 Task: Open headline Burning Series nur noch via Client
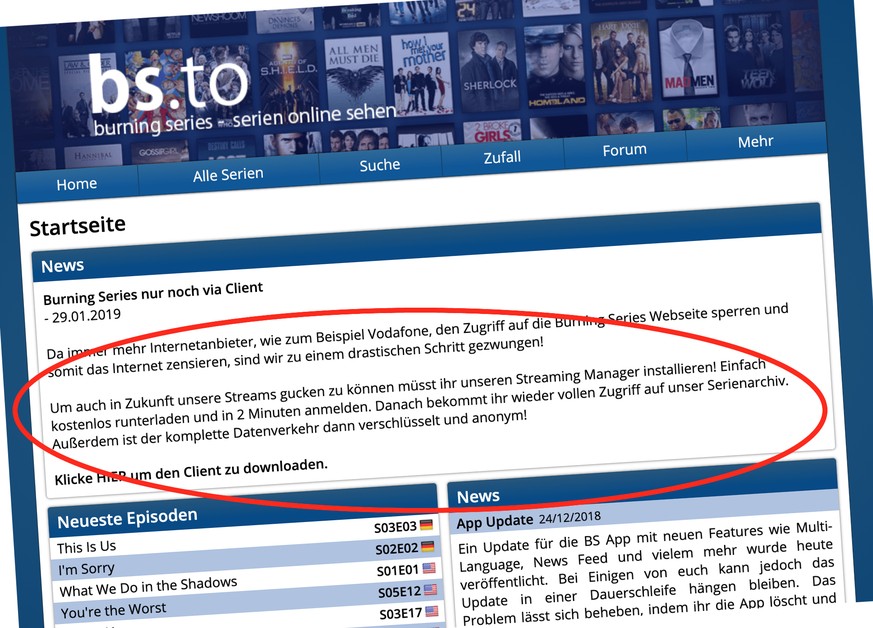pyautogui.click(x=153, y=293)
